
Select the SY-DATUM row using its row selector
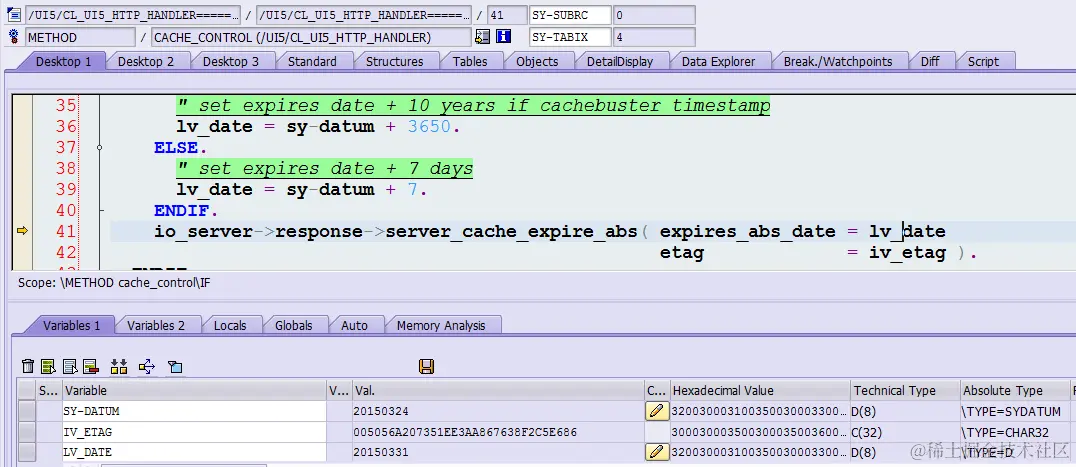tap(27, 411)
